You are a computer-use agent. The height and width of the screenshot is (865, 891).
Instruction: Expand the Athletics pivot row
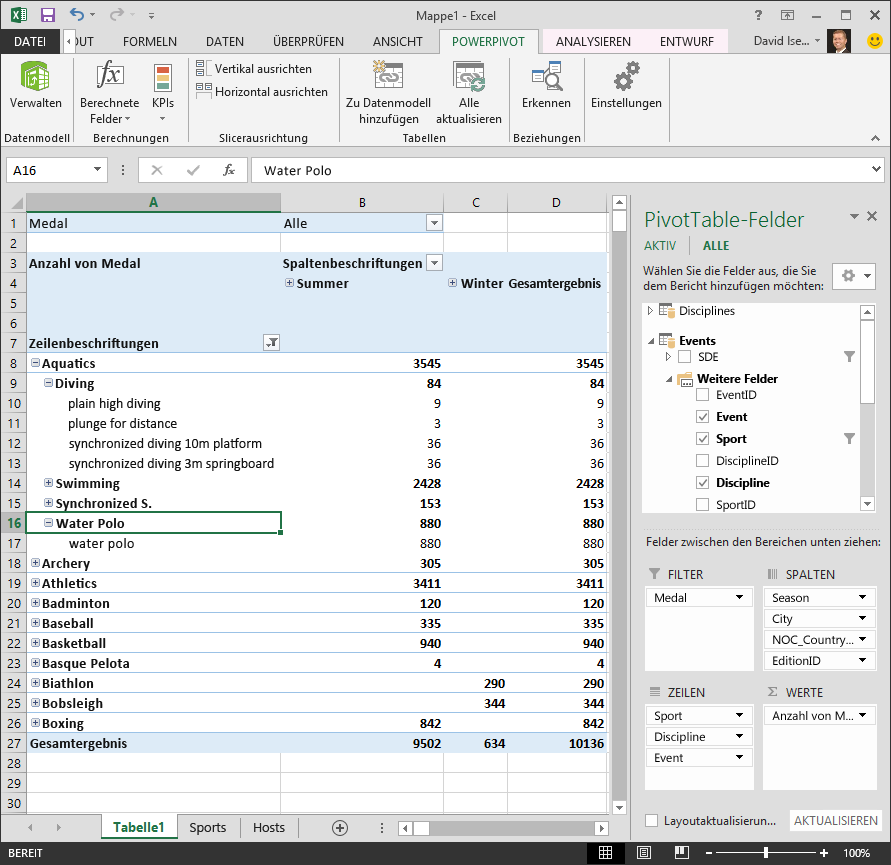34,583
